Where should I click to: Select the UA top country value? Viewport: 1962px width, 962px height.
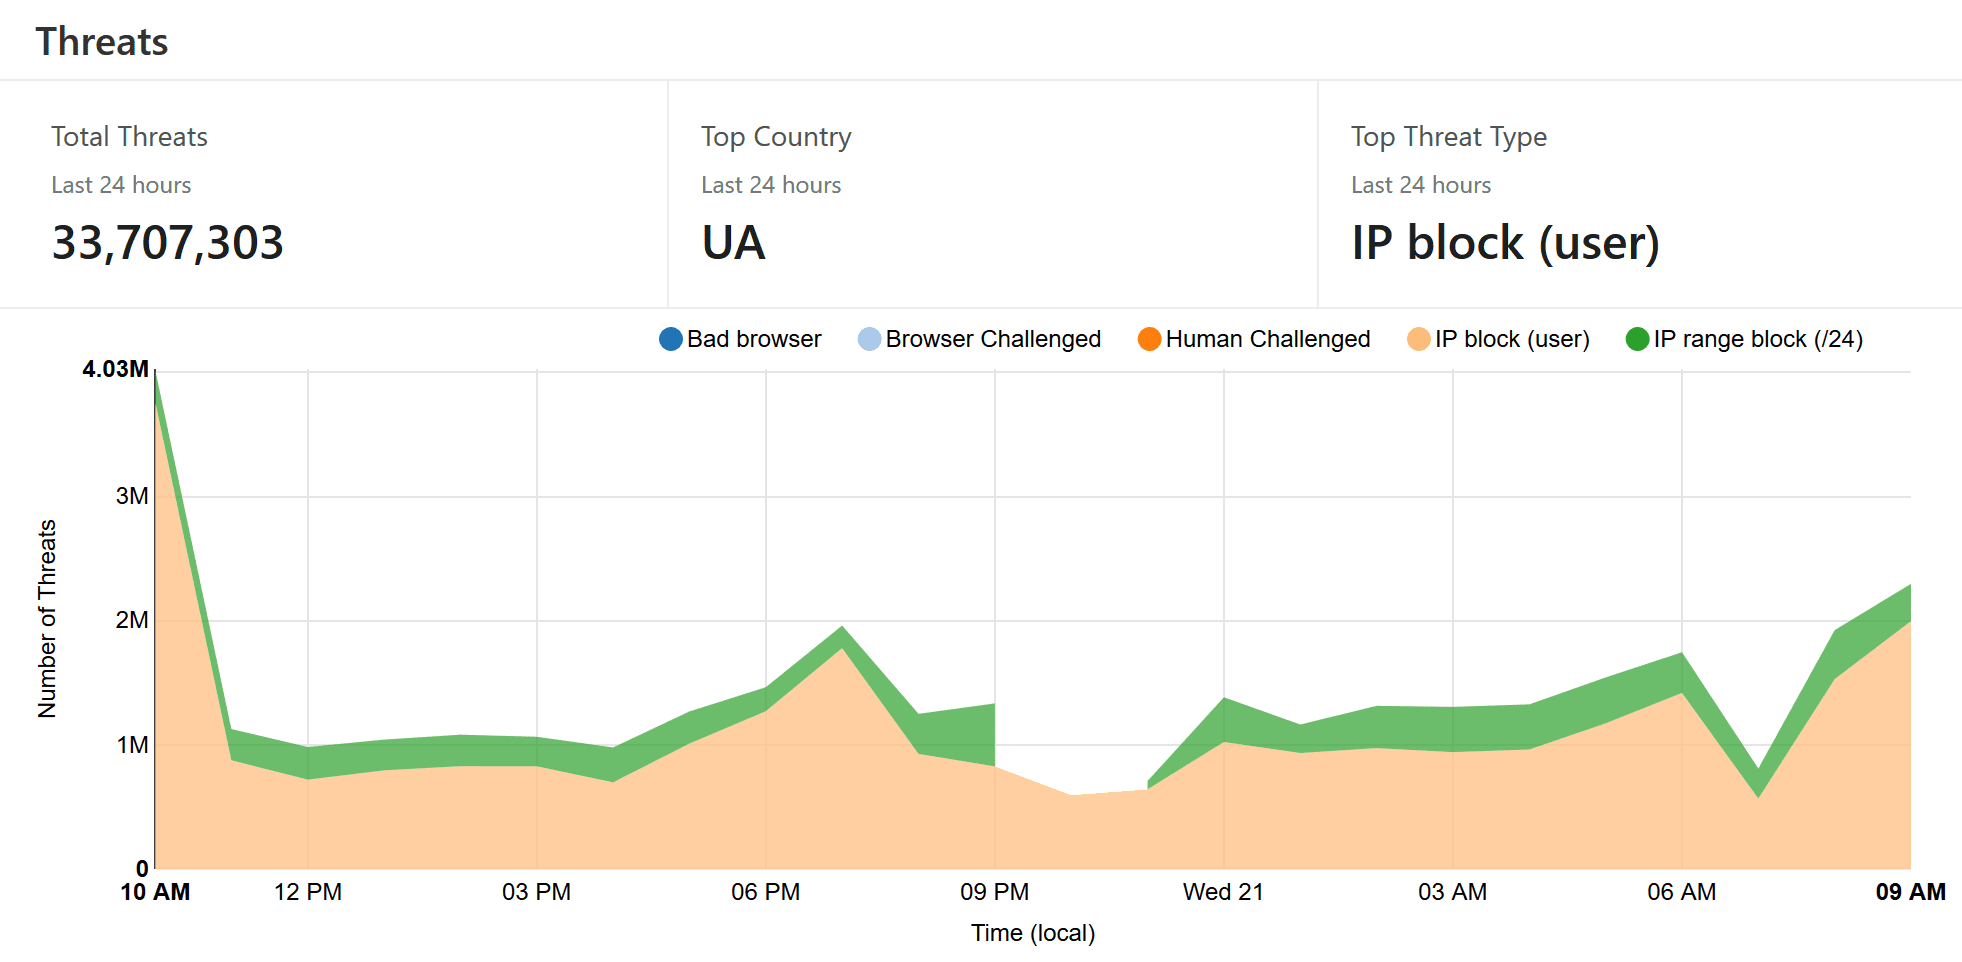tap(734, 243)
